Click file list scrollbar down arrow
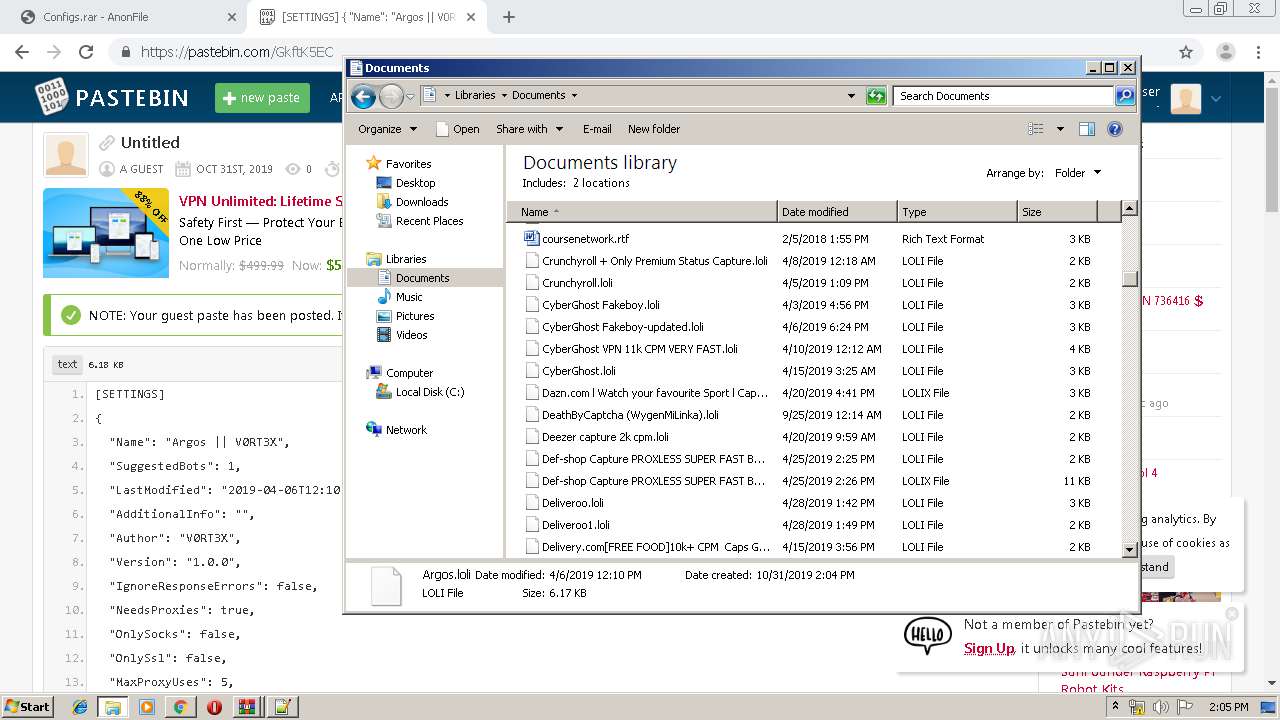Viewport: 1280px width, 720px height. [x=1129, y=549]
